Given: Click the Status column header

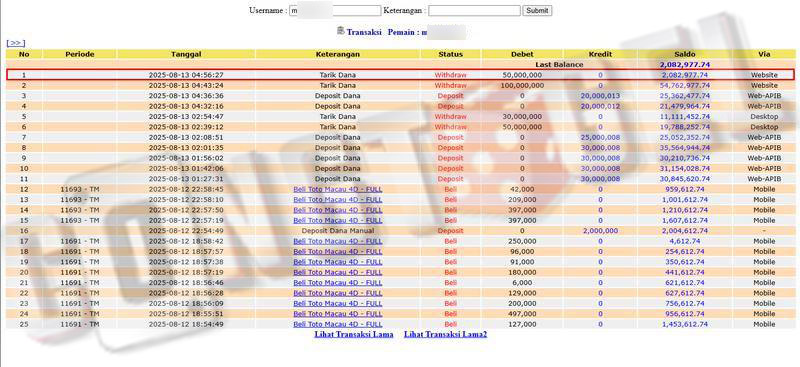Looking at the screenshot, I should [x=451, y=54].
